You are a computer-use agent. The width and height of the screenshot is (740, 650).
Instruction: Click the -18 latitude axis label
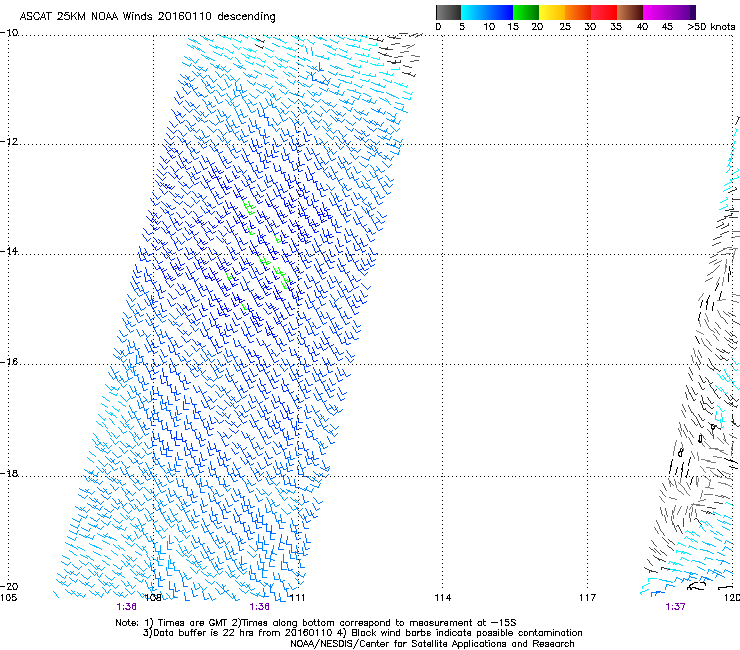9,473
